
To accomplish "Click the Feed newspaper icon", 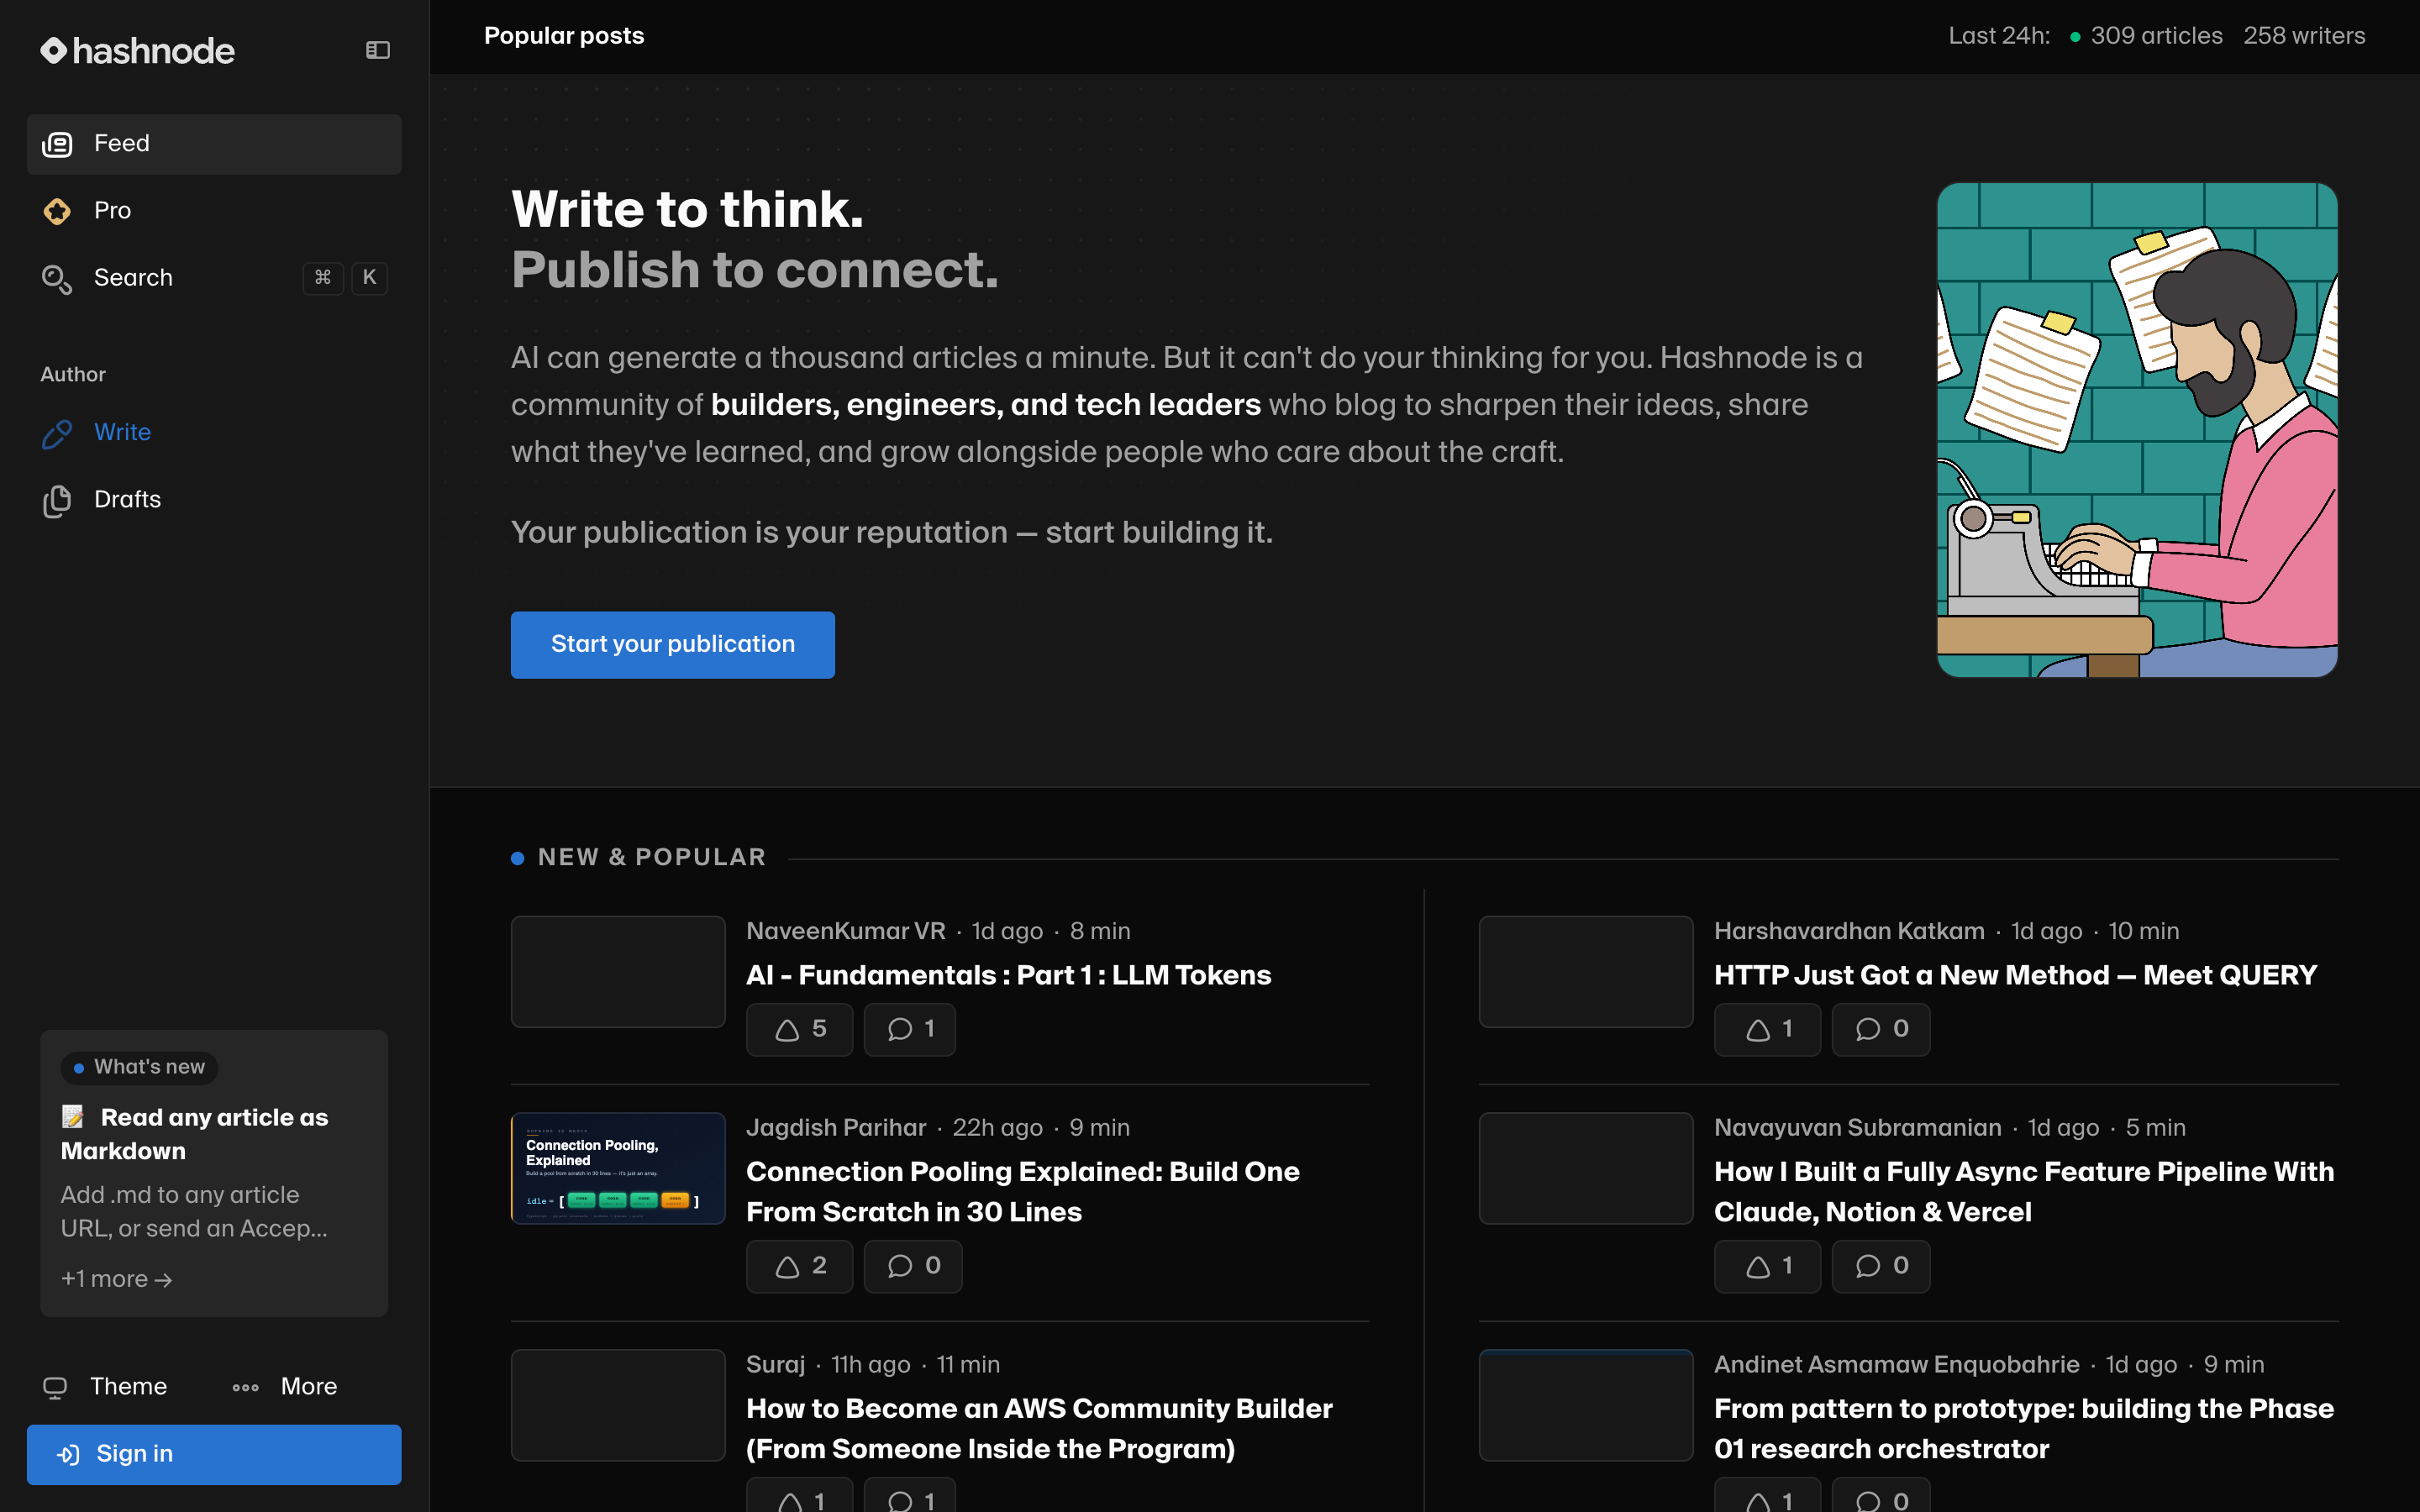I will (x=57, y=145).
